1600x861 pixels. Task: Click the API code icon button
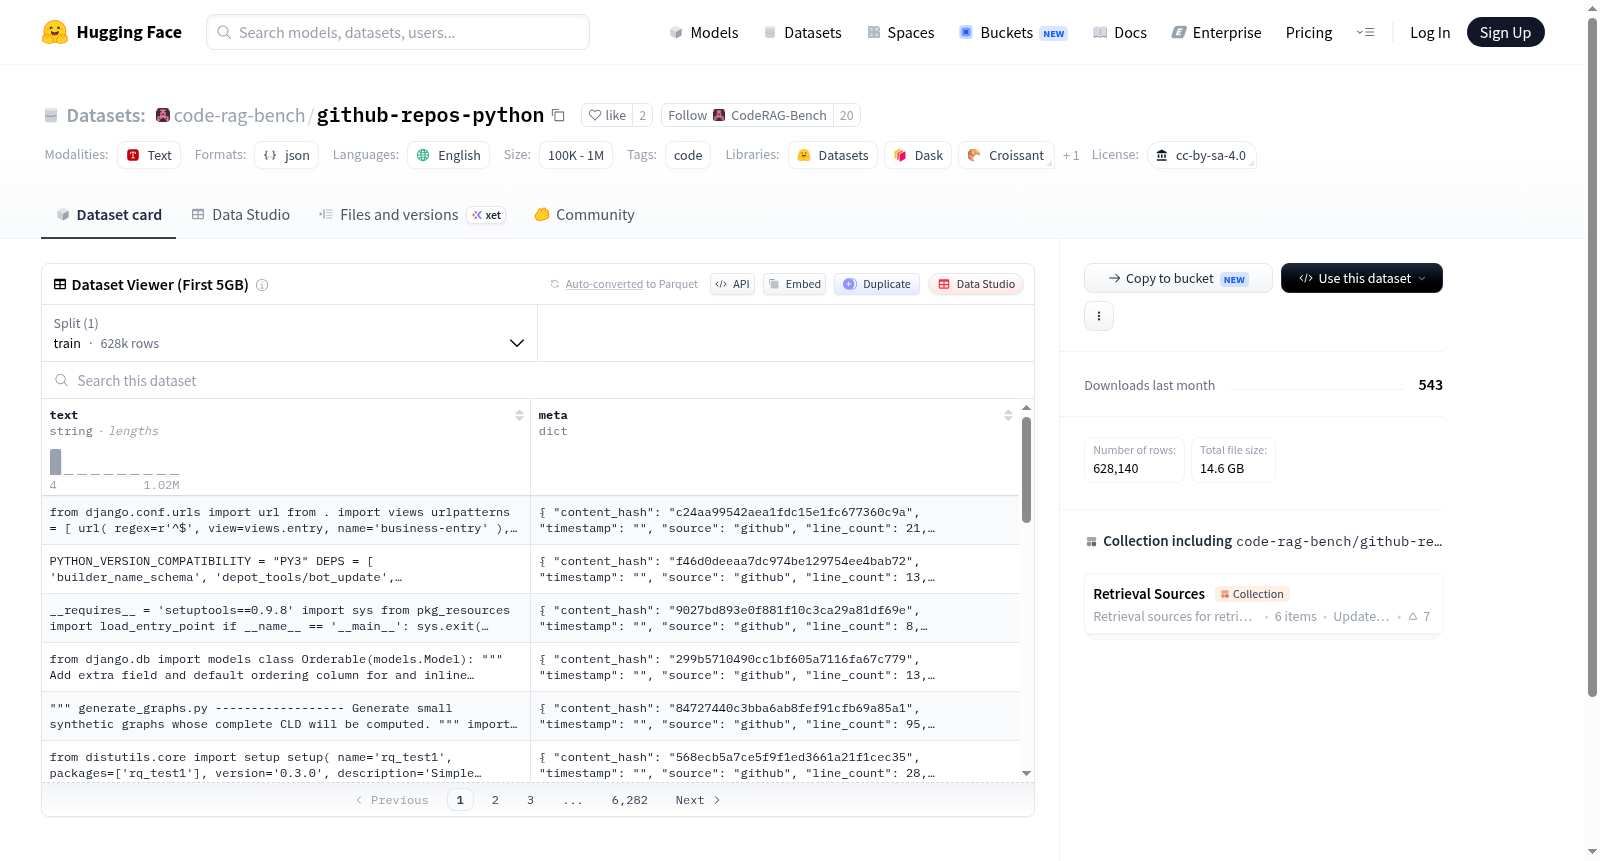[732, 284]
